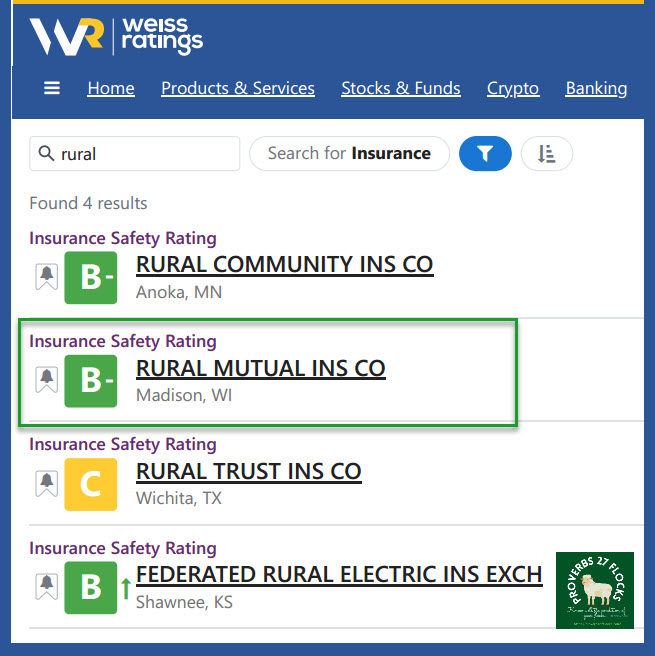Open Stocks & Funds menu

click(x=401, y=88)
